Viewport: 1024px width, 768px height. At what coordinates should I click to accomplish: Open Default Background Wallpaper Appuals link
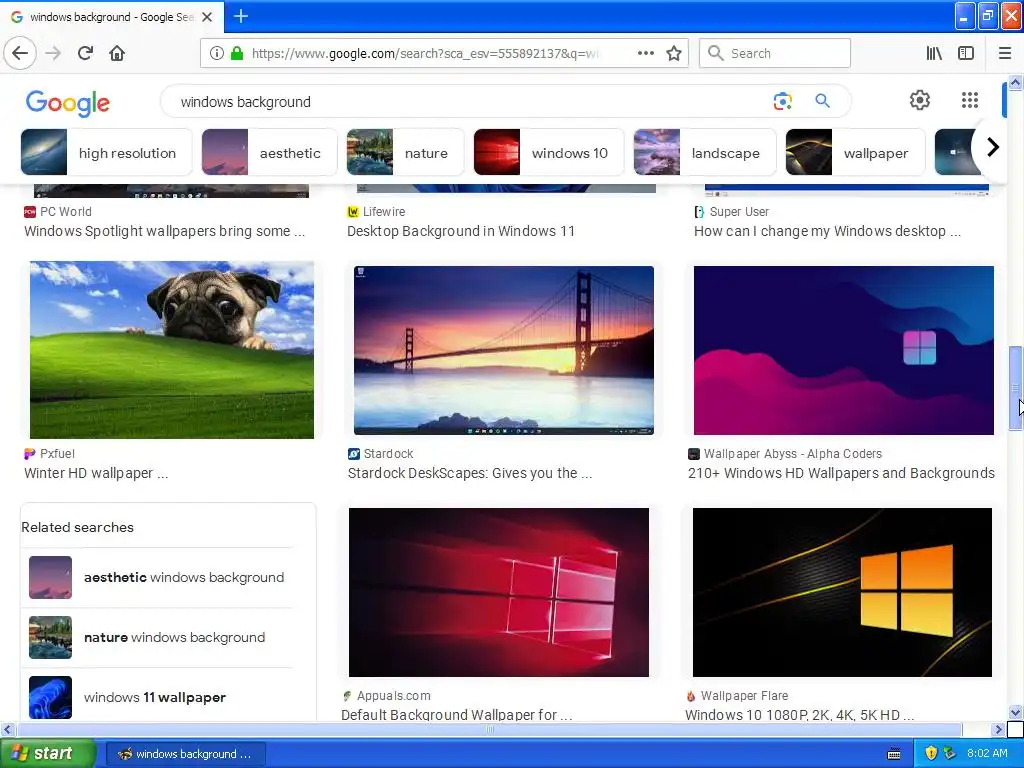tap(456, 715)
